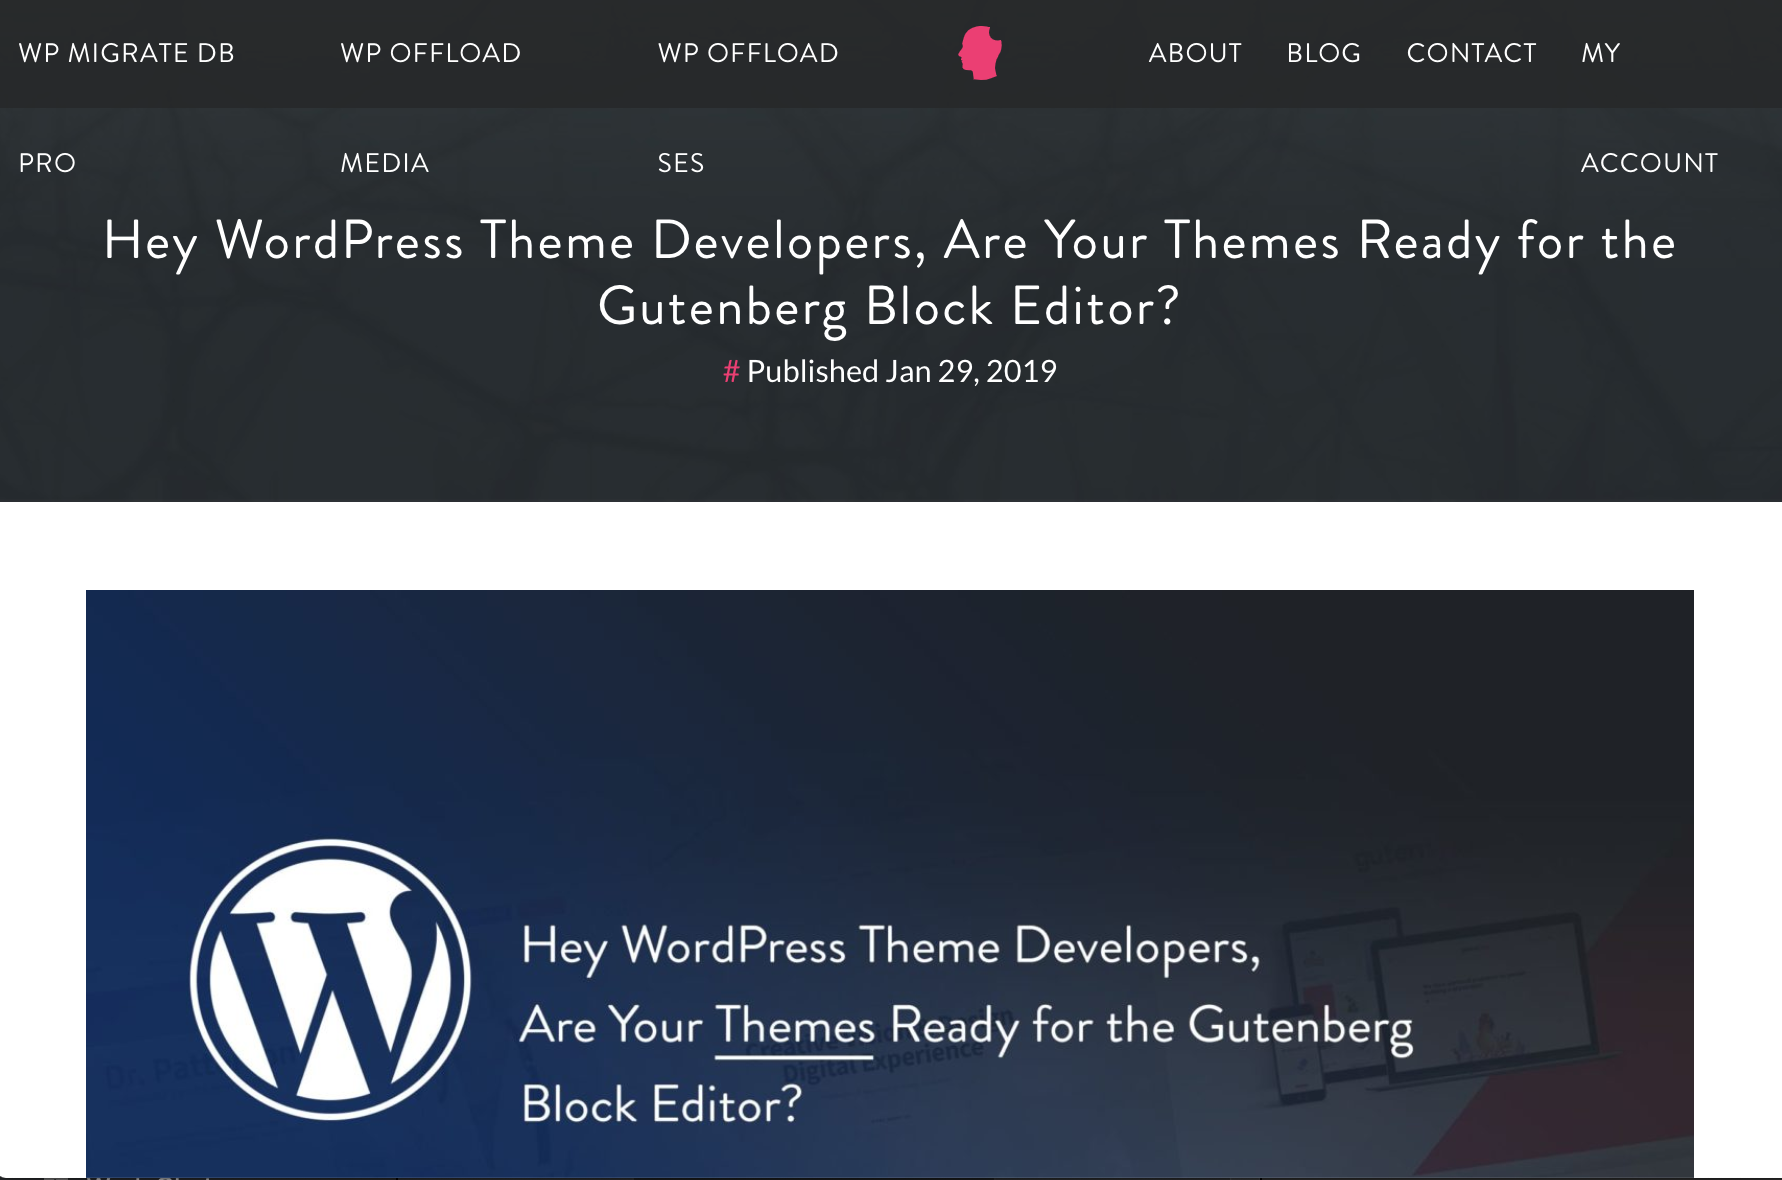Click the WordPress logo in the banner
This screenshot has width=1782, height=1180.
click(x=330, y=979)
